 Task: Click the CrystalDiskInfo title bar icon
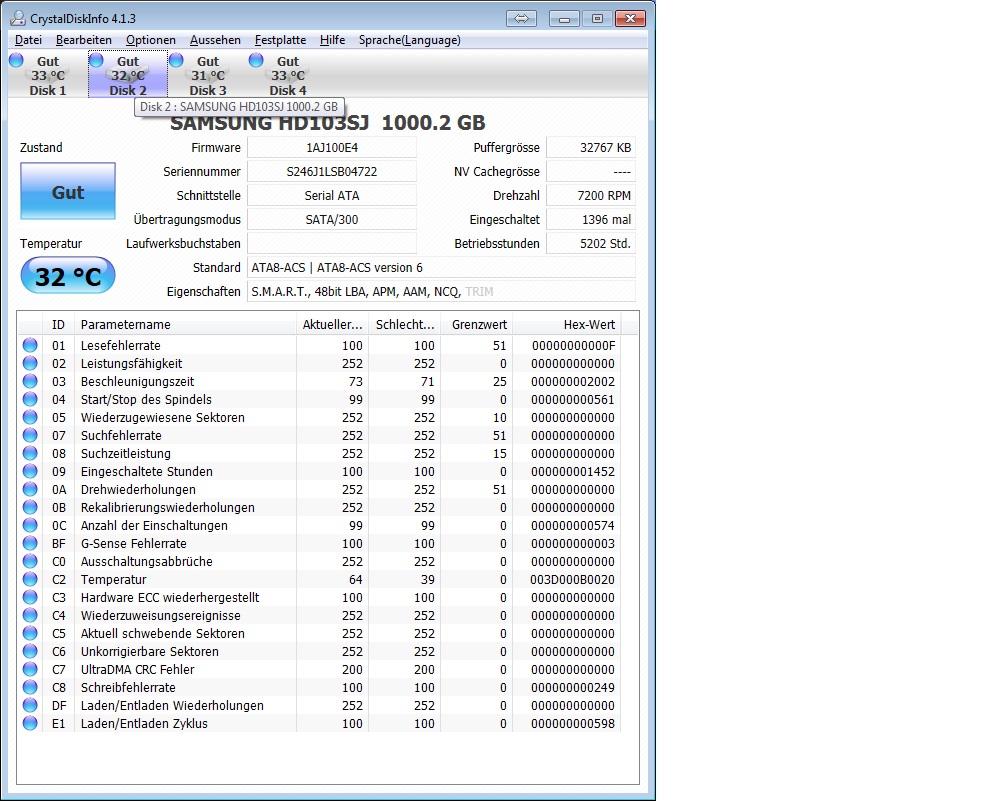tap(18, 18)
